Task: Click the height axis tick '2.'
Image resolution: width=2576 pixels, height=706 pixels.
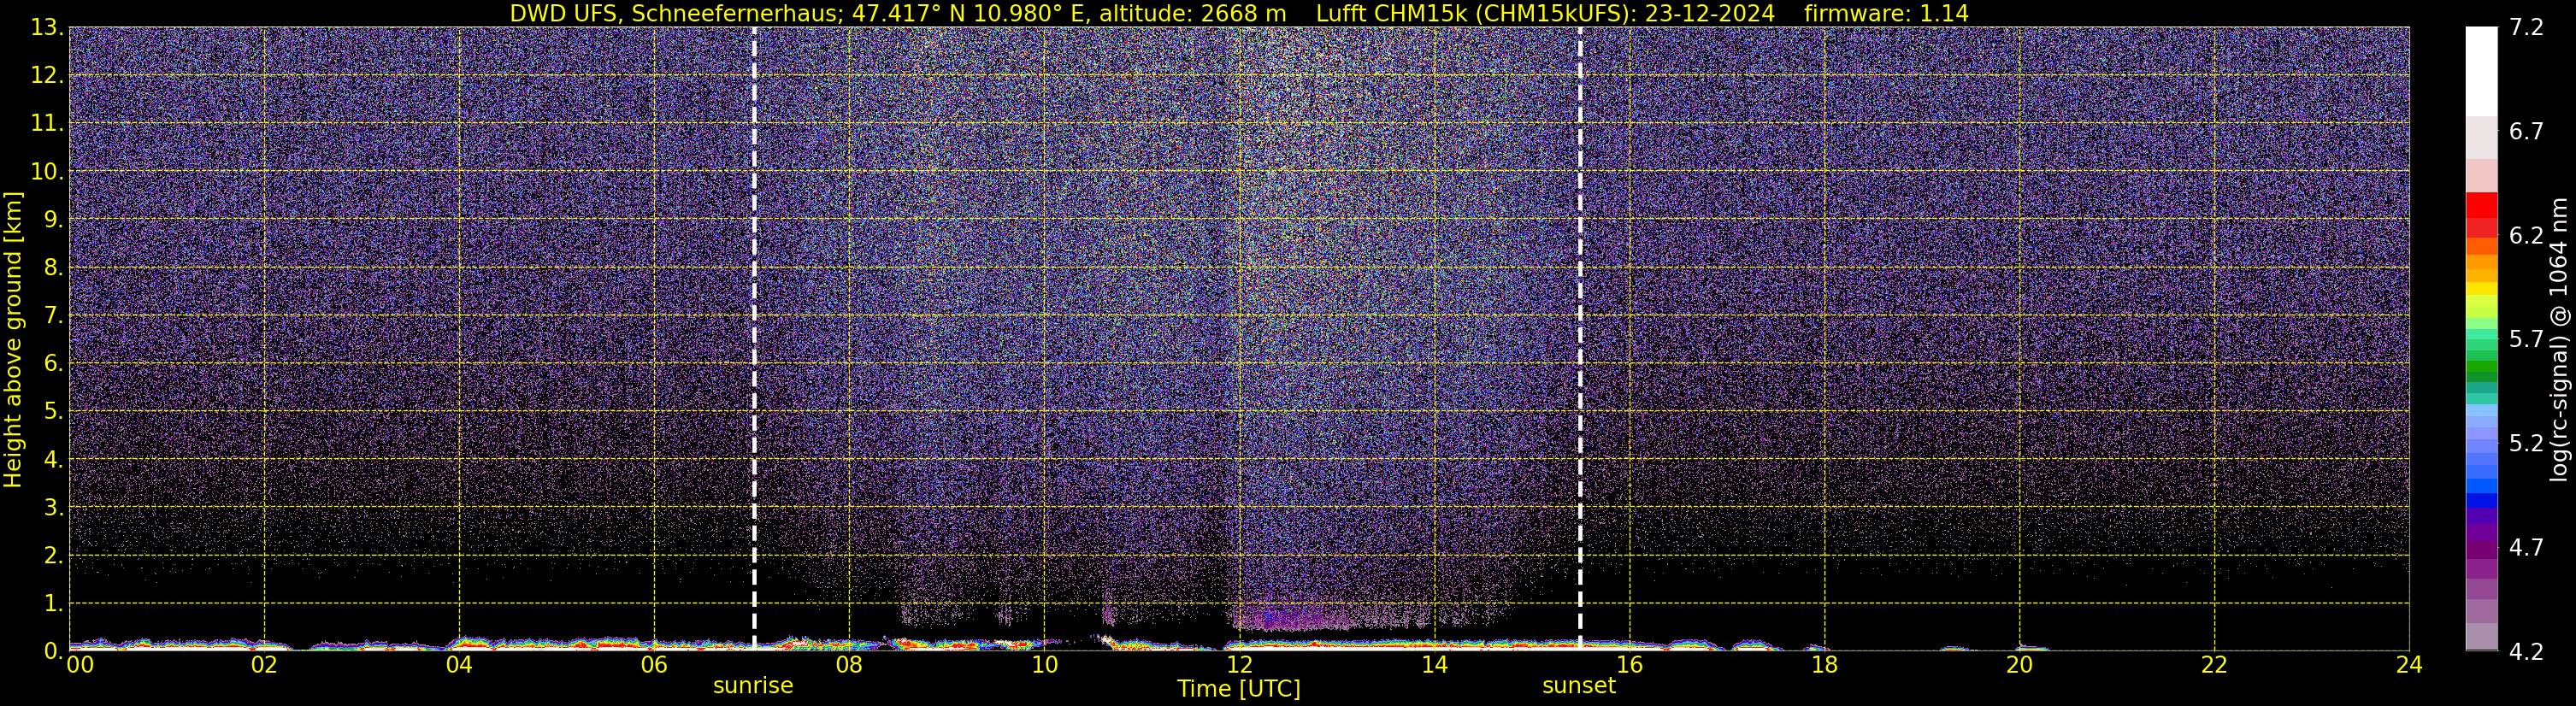Action: coord(53,555)
